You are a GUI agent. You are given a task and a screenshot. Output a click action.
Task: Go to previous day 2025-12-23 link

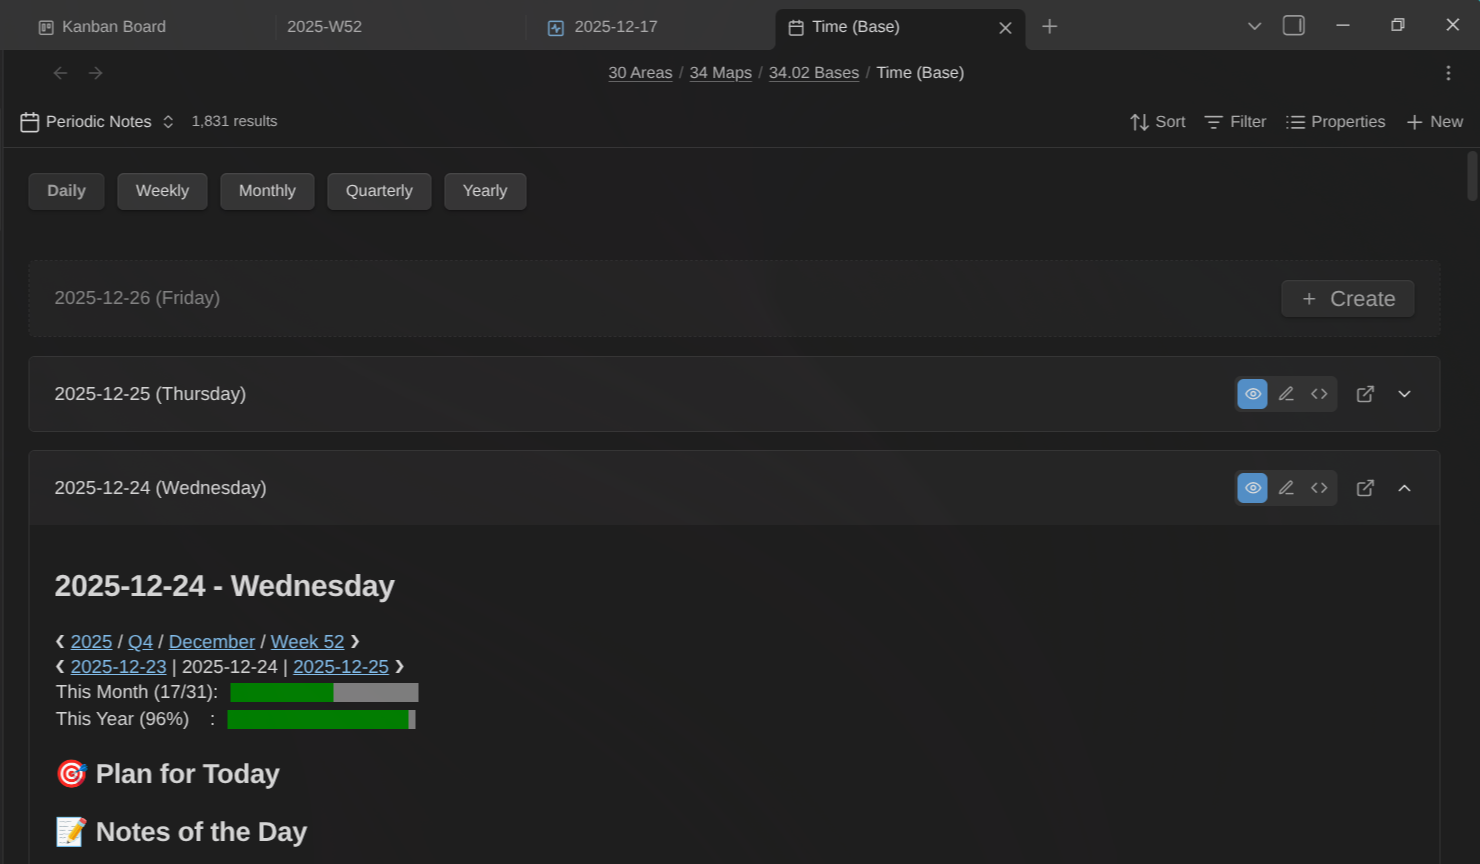(118, 667)
